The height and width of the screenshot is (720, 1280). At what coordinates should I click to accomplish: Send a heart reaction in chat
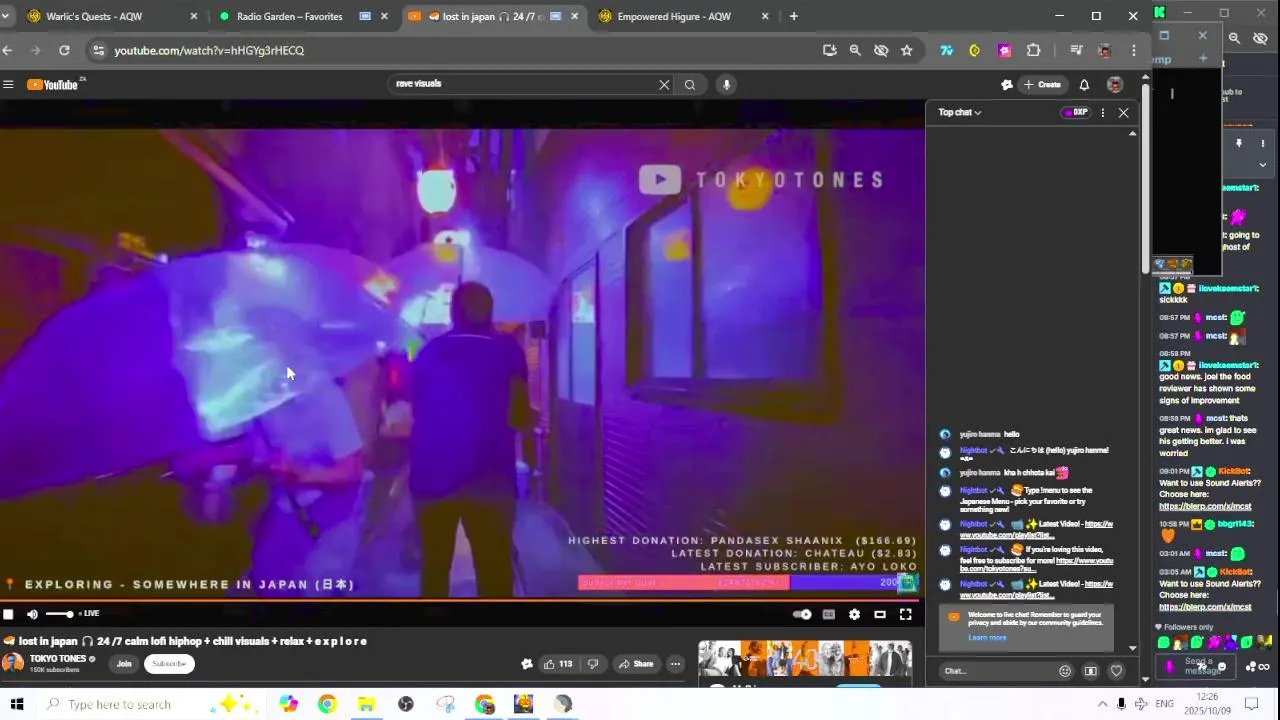coord(1117,671)
